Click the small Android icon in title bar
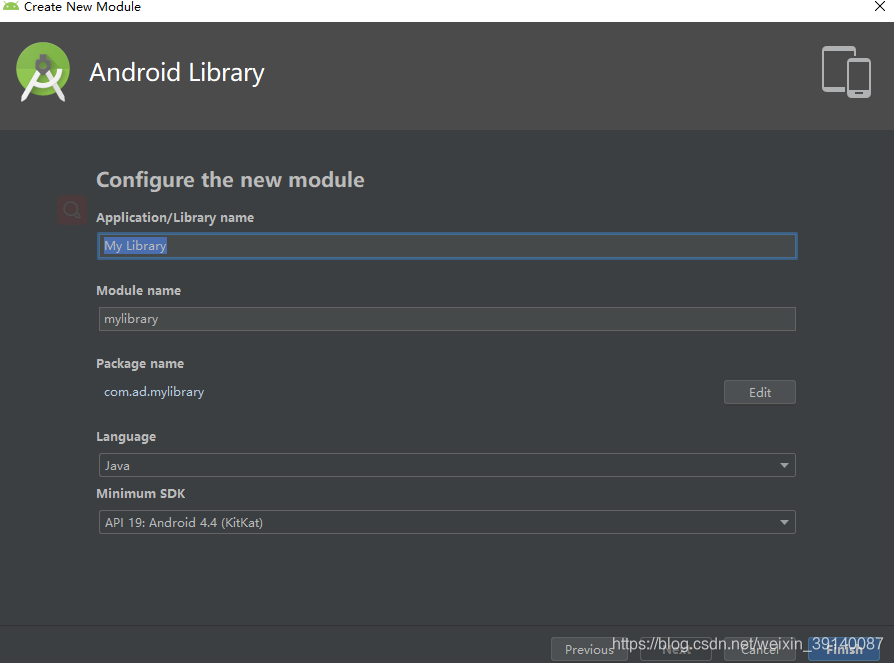 11,6
